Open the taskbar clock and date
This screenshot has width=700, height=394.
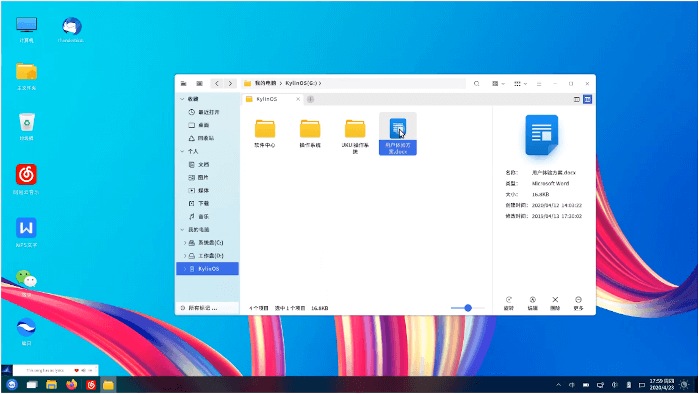(x=662, y=385)
